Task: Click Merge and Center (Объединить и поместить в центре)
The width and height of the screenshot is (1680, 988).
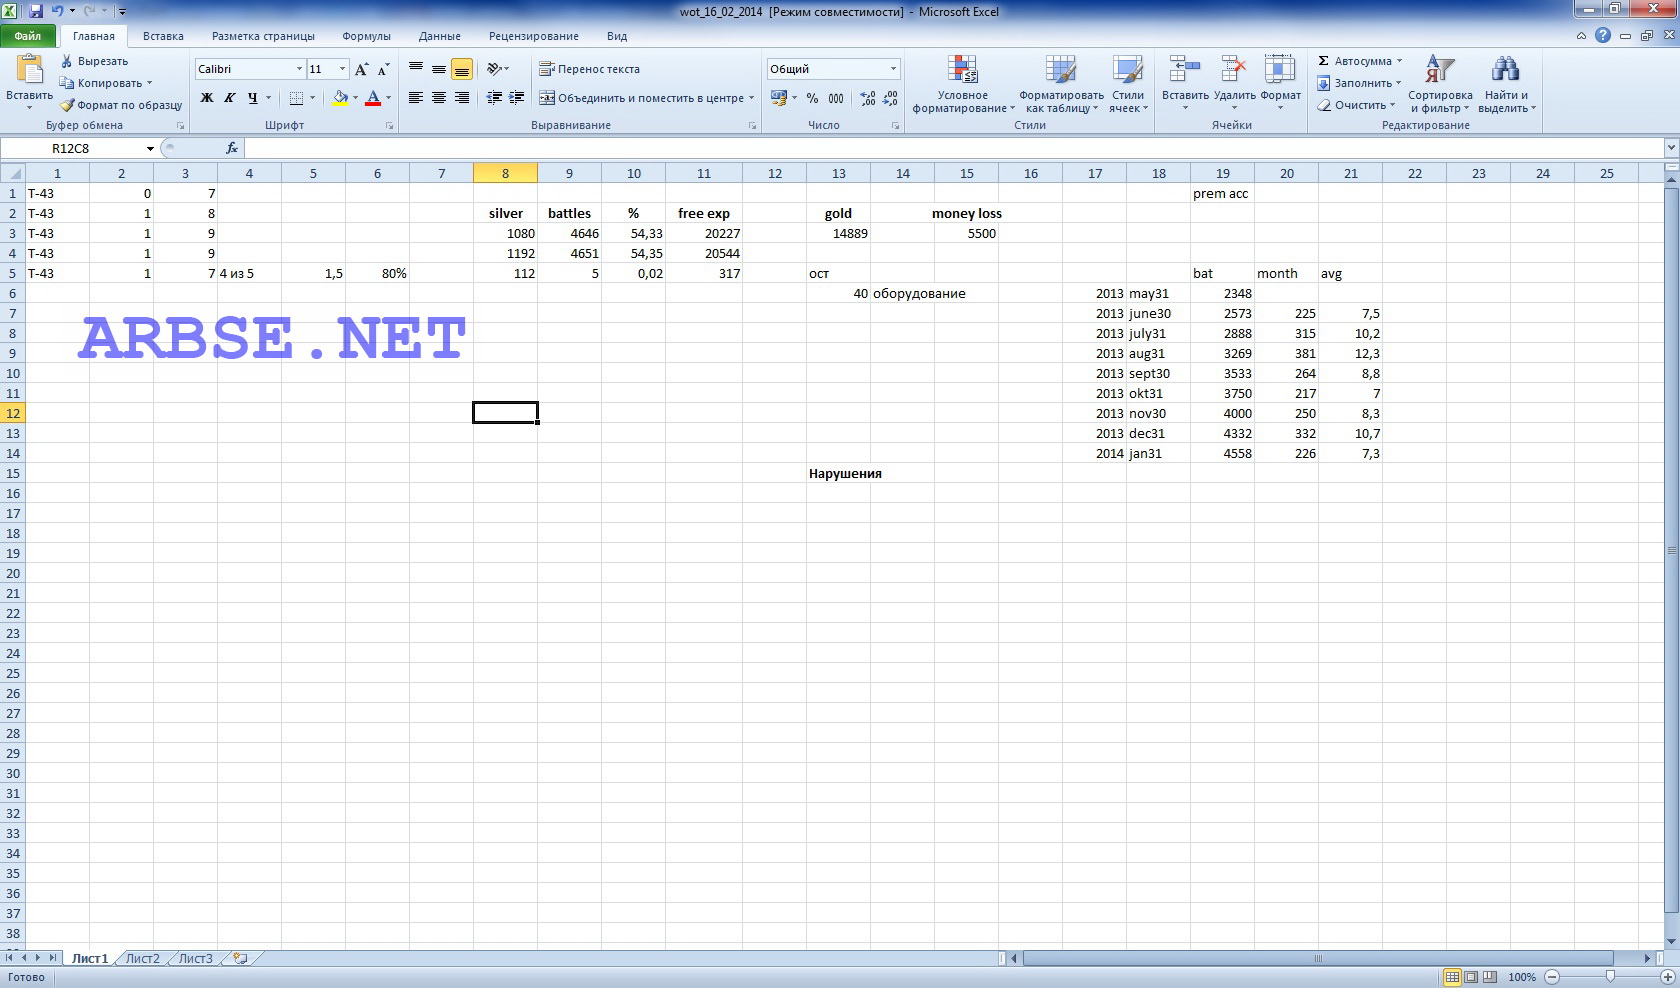Action: point(646,98)
